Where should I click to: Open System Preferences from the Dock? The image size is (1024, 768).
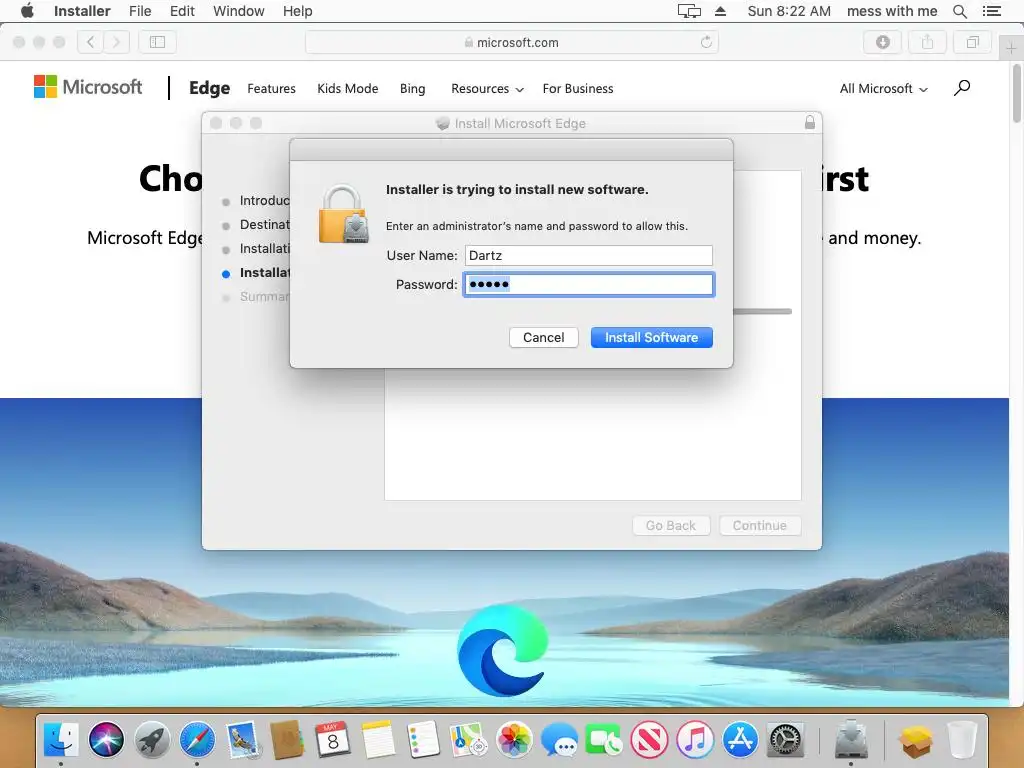coord(786,740)
